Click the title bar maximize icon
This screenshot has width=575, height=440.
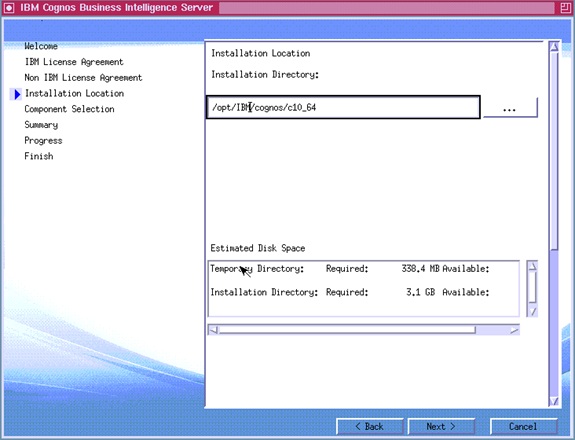(565, 8)
